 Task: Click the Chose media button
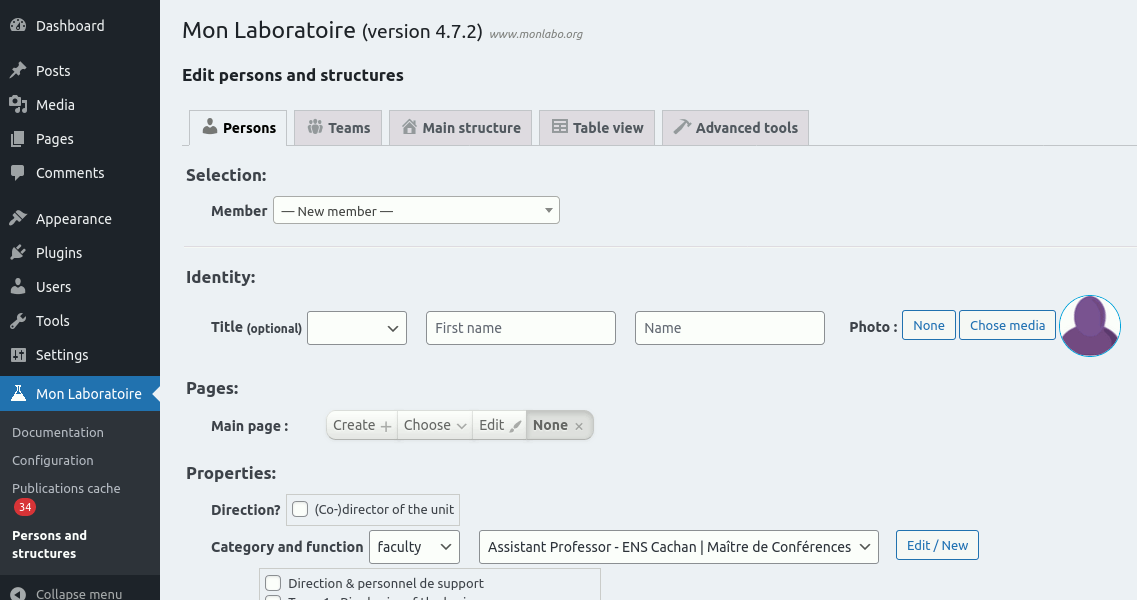pos(1007,325)
